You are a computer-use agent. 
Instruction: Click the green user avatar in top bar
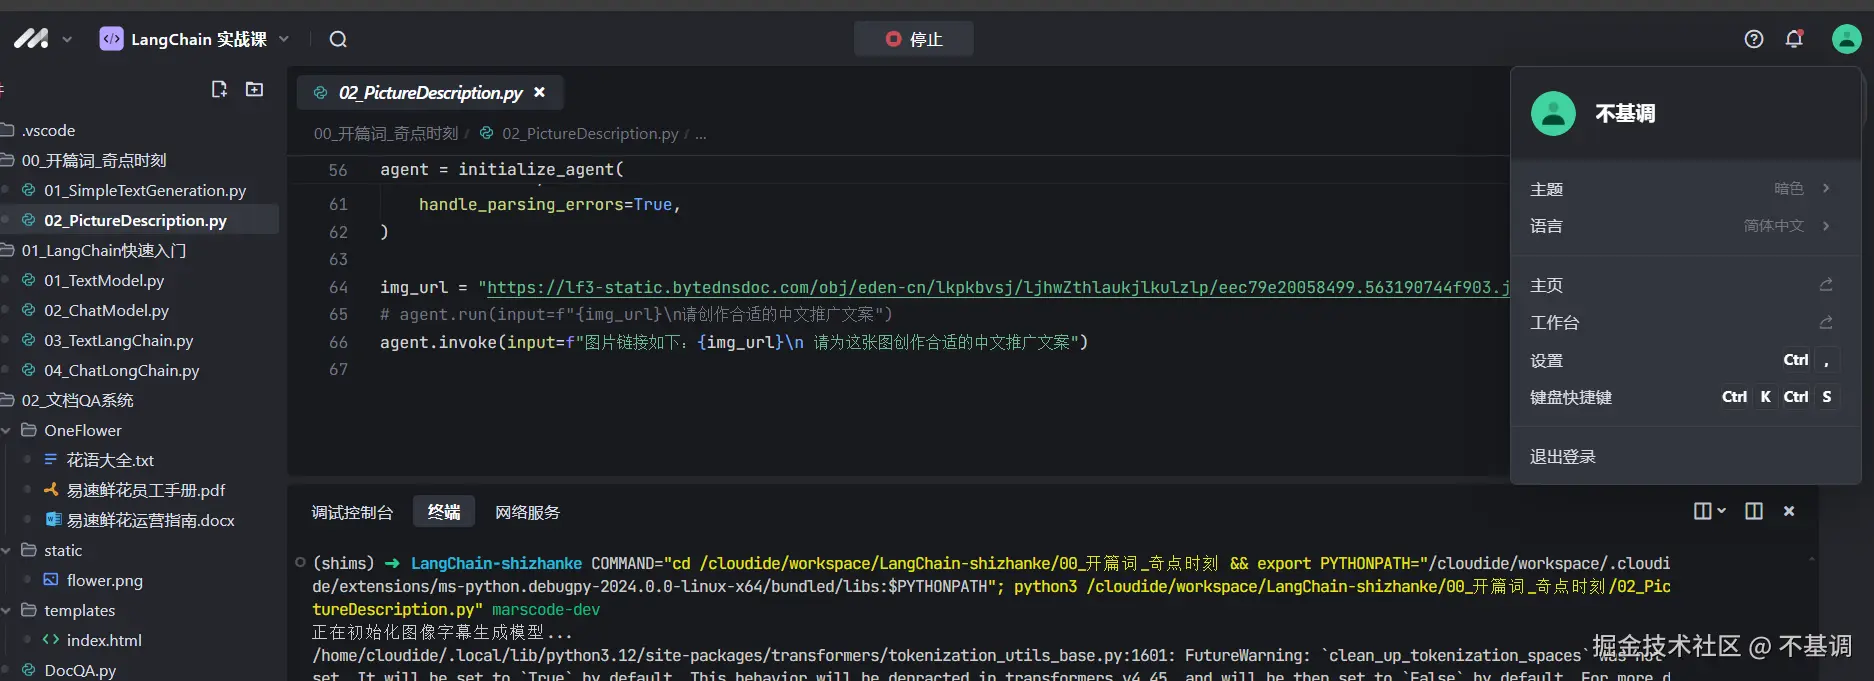coord(1845,39)
